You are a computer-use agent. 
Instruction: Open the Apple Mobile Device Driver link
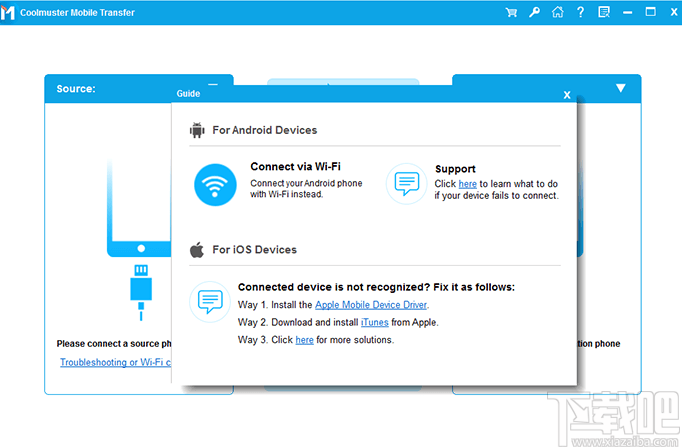click(371, 305)
